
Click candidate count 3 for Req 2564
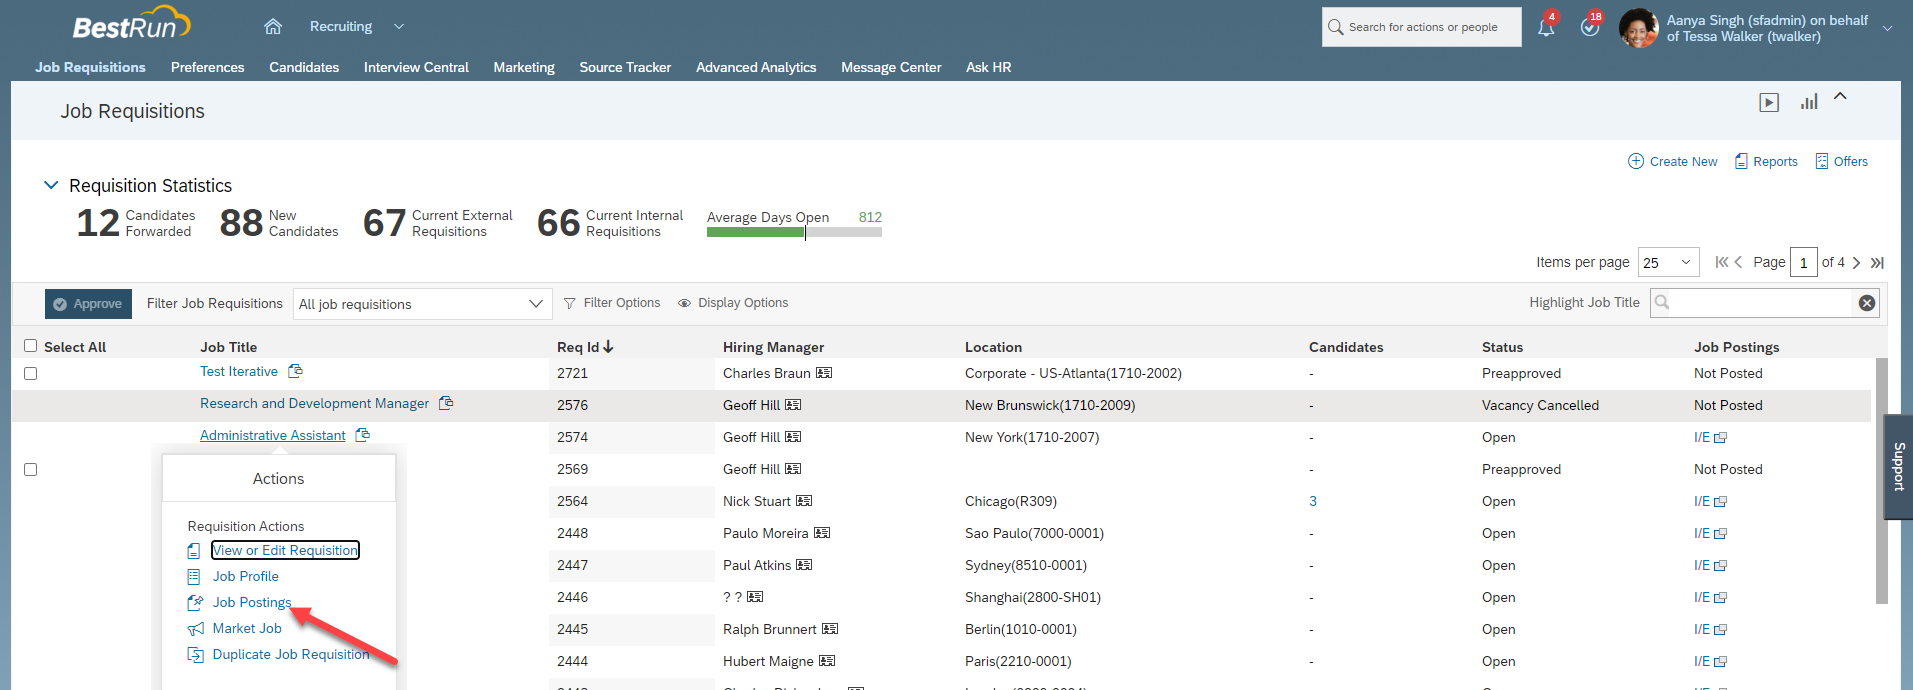pyautogui.click(x=1313, y=501)
